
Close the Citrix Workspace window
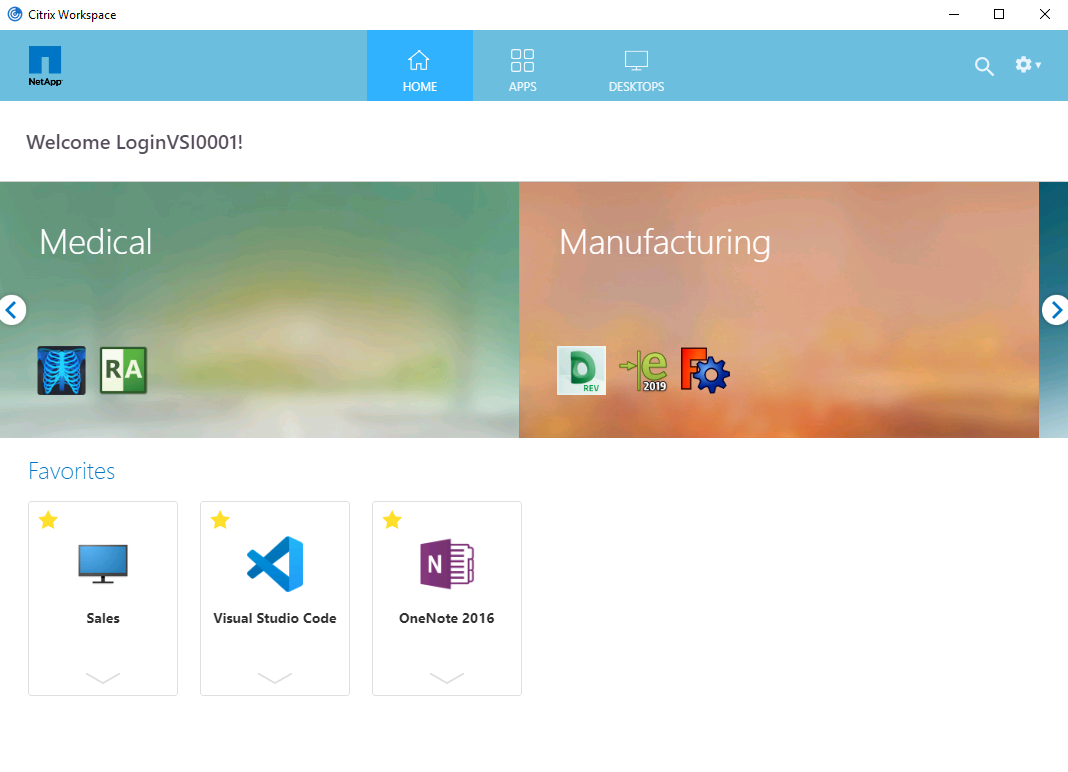click(1044, 14)
